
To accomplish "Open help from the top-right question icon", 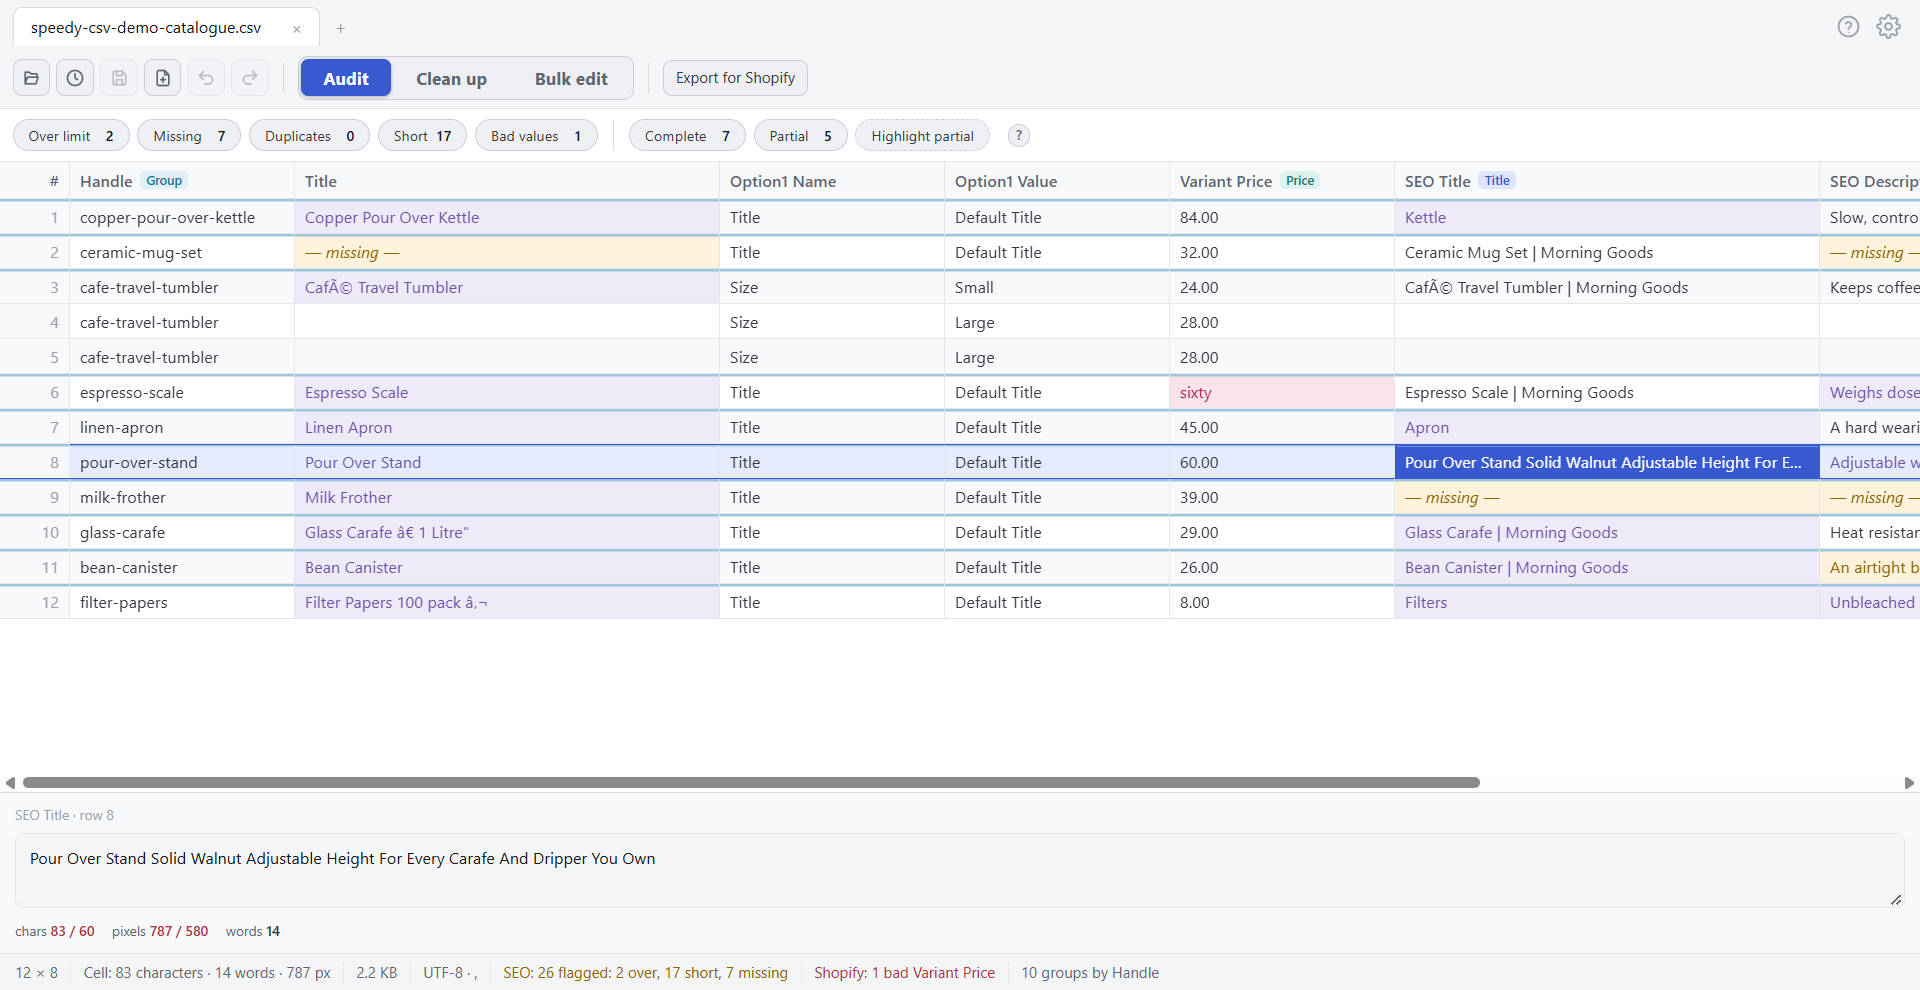I will coord(1848,27).
